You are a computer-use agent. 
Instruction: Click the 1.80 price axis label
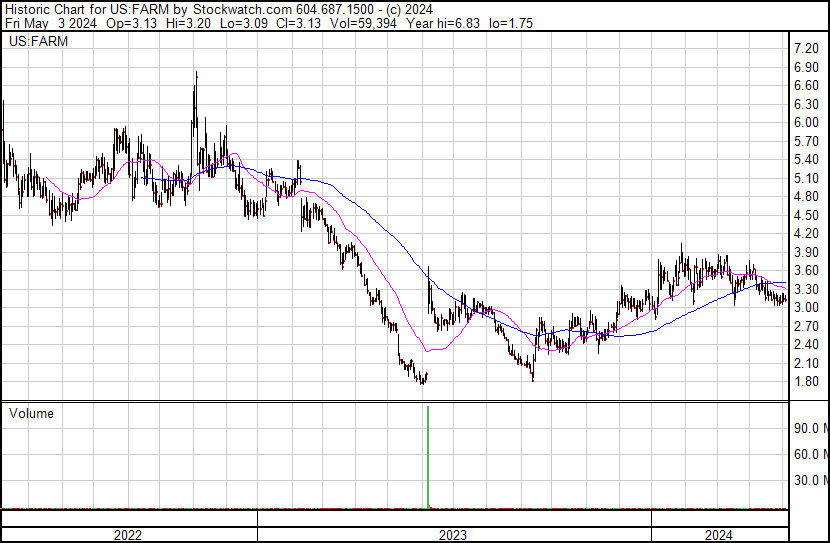[x=806, y=382]
